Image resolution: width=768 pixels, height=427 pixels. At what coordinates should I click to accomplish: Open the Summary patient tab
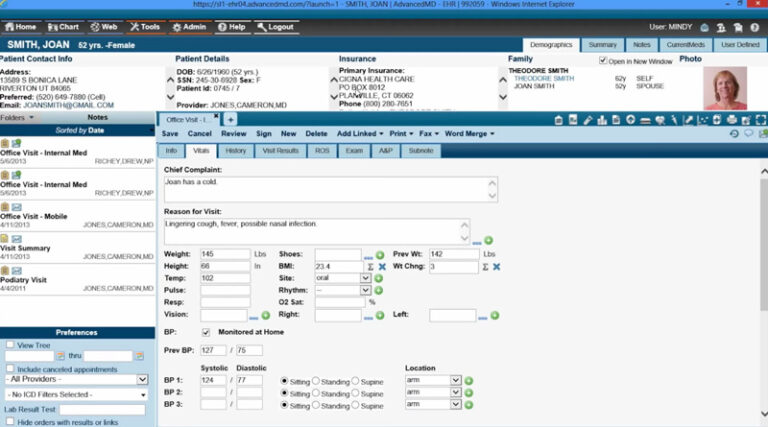602,45
